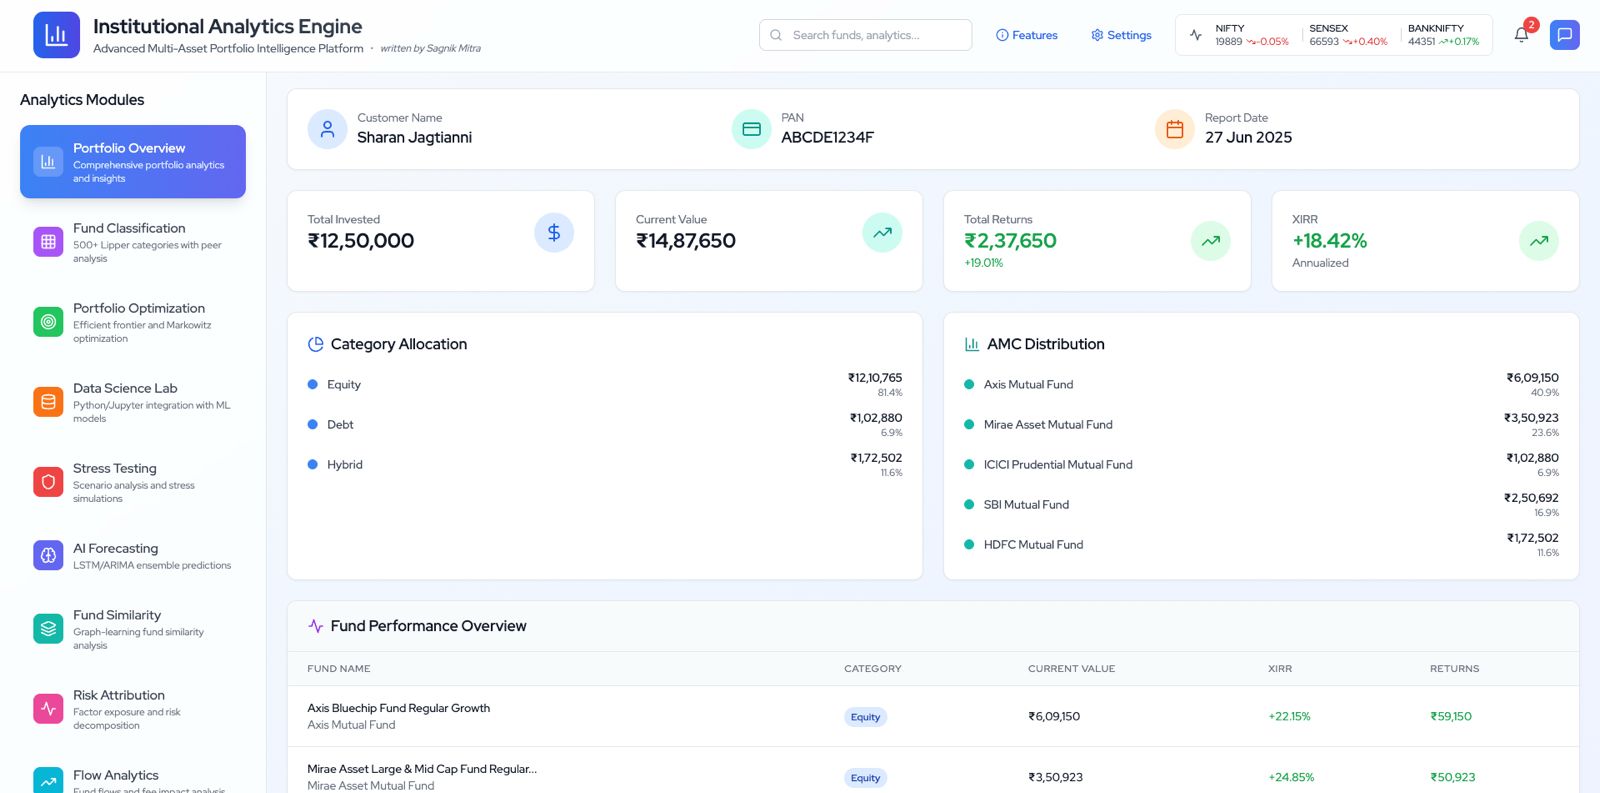This screenshot has height=793, width=1600.
Task: Click the Sharan Jagtianni customer name
Action: 414,138
